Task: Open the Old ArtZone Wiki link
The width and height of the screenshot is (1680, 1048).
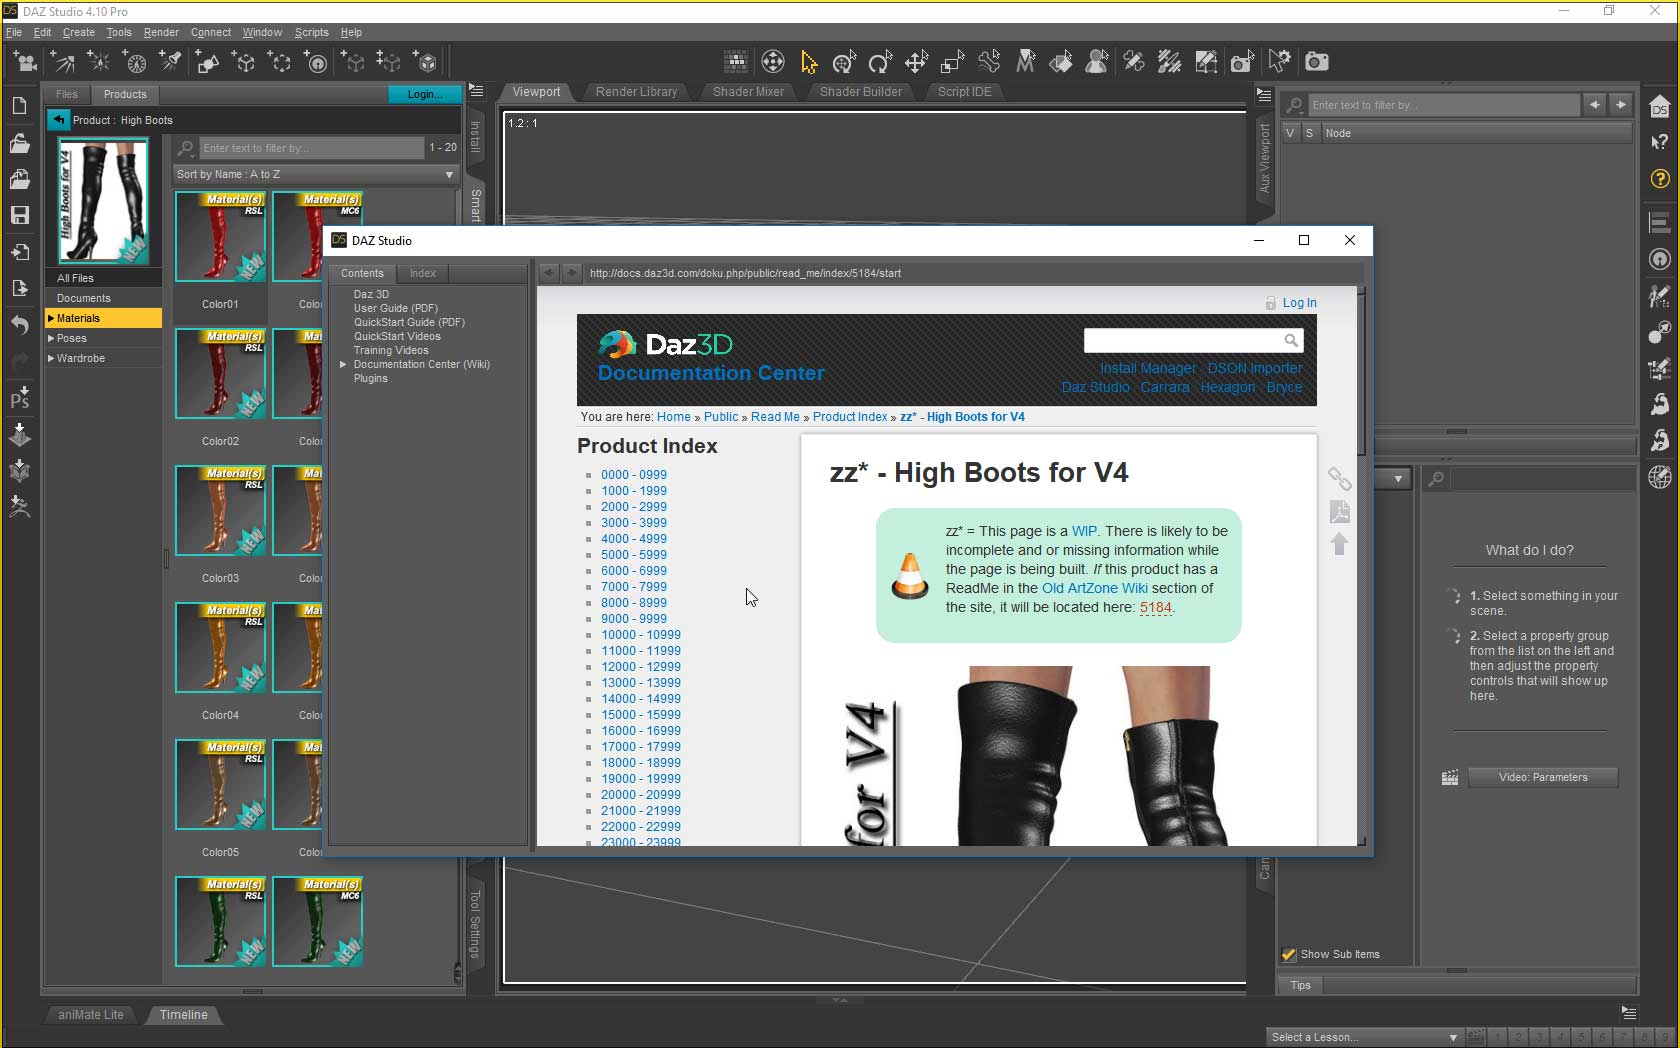Action: (1094, 588)
